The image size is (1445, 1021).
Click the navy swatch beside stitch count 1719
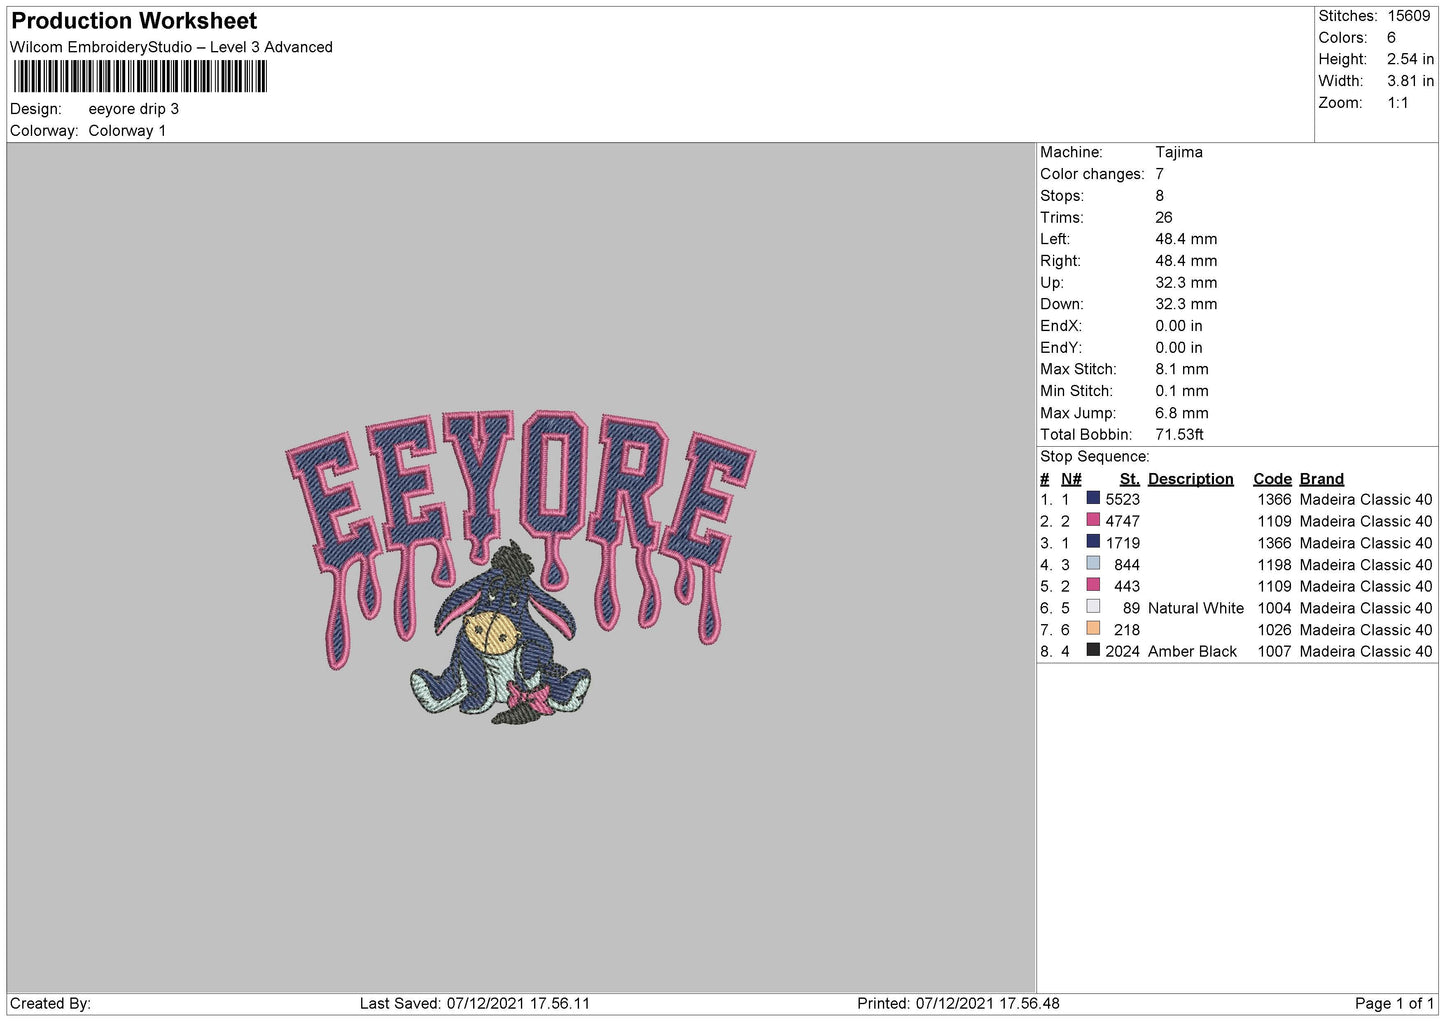(1093, 542)
